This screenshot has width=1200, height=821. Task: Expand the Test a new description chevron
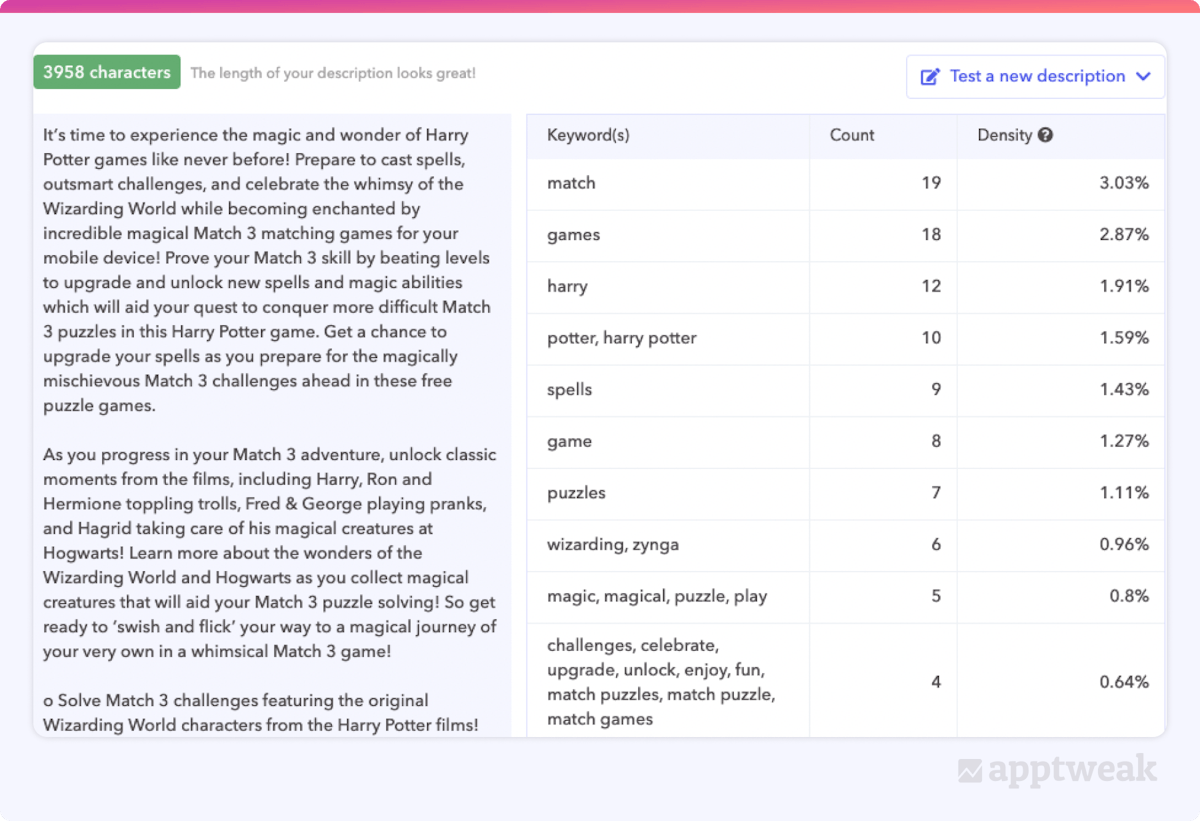click(1144, 77)
